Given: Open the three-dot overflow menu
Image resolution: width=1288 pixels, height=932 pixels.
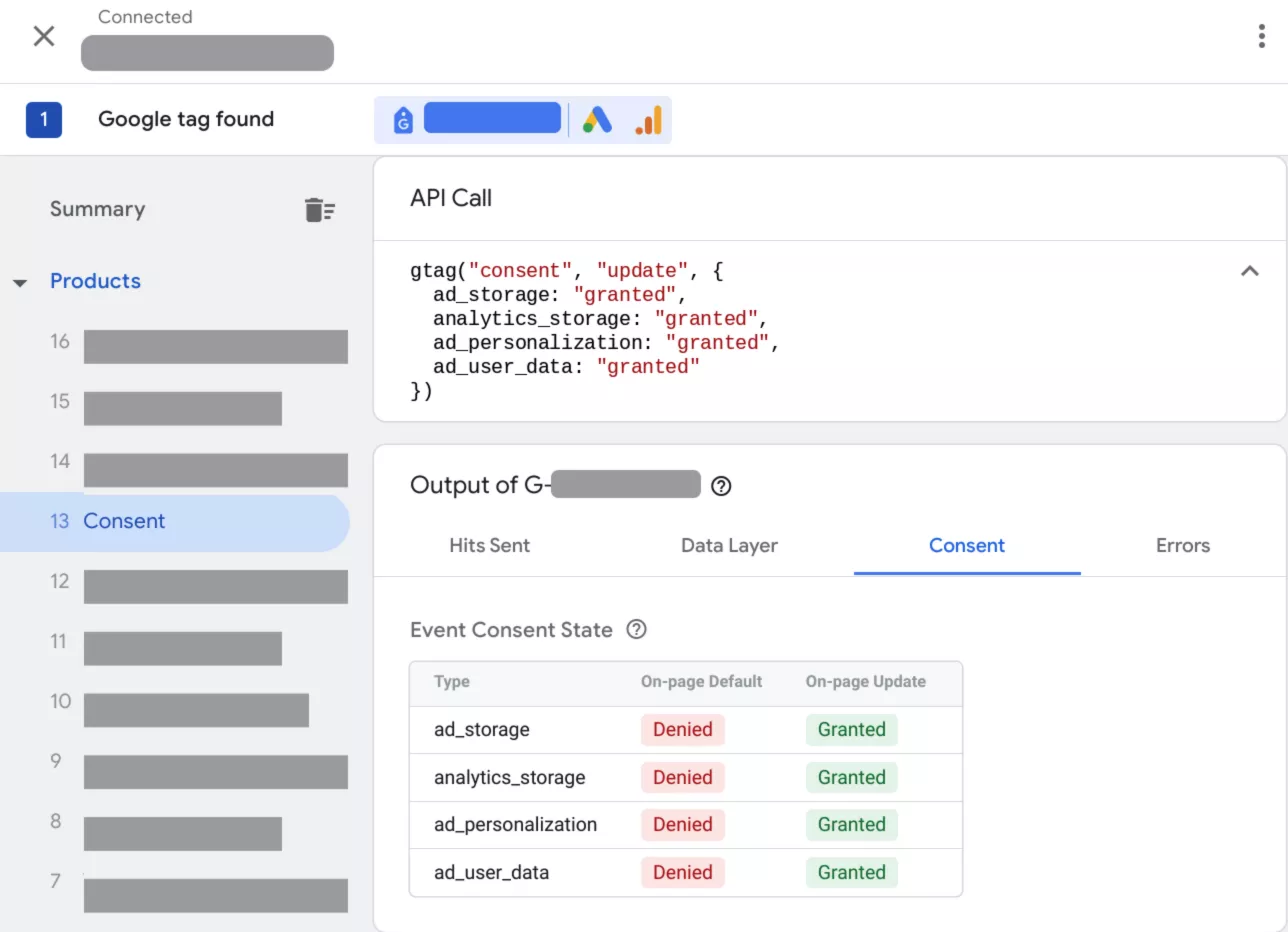Looking at the screenshot, I should pyautogui.click(x=1261, y=37).
